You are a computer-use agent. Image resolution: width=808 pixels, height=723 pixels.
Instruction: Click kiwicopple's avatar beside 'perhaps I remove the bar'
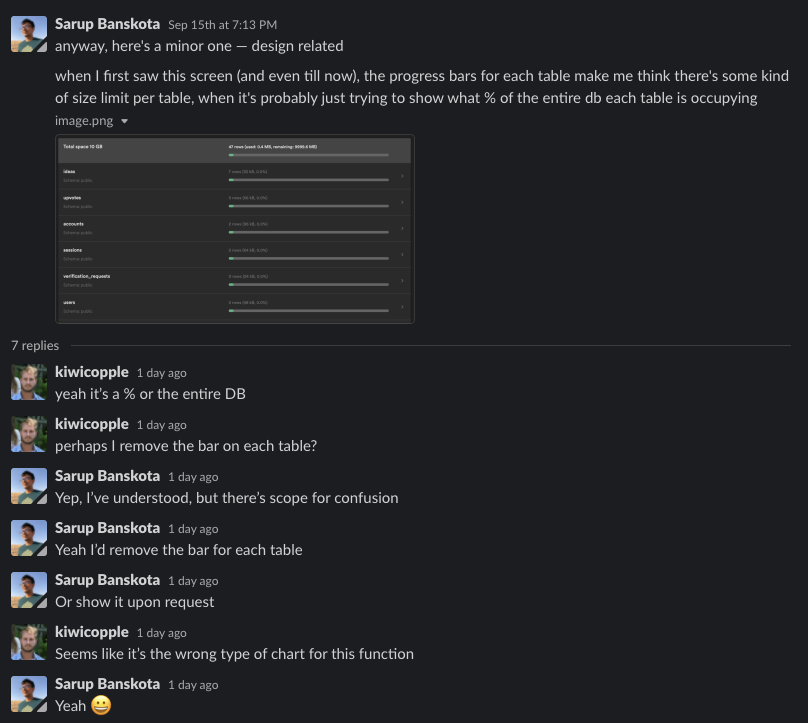(29, 434)
